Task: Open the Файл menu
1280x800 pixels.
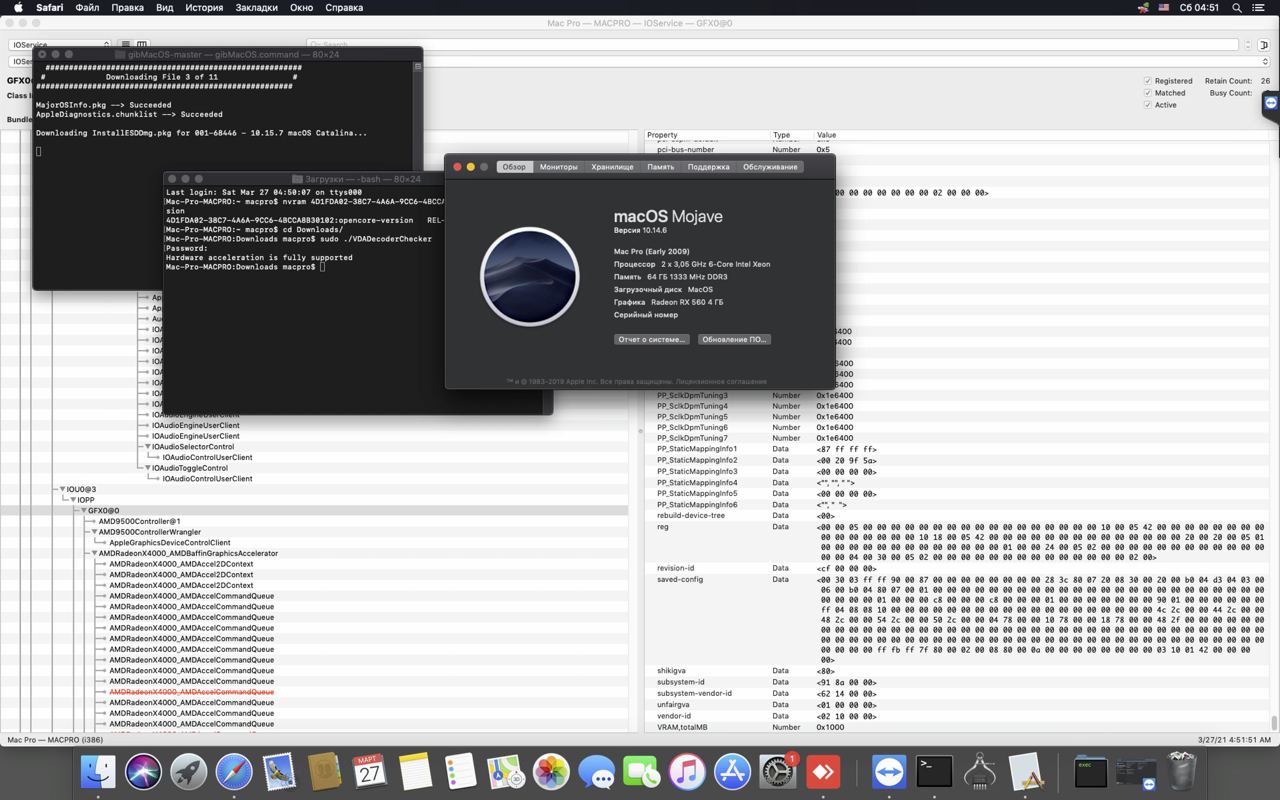Action: pyautogui.click(x=87, y=8)
